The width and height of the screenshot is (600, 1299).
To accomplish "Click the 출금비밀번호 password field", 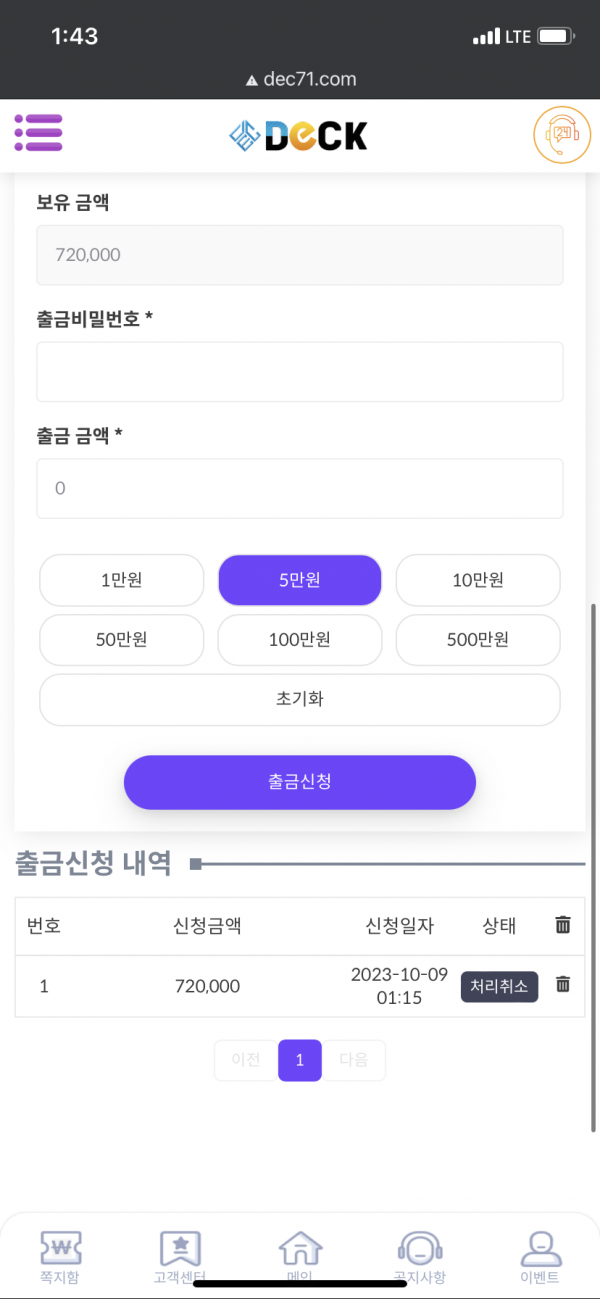I will (300, 372).
